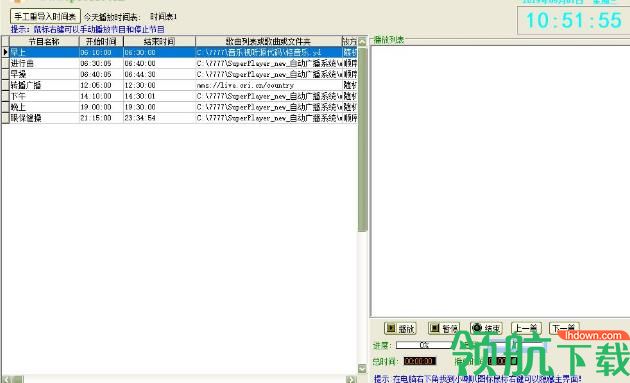Click end time cell 06:44:30

tap(159, 74)
